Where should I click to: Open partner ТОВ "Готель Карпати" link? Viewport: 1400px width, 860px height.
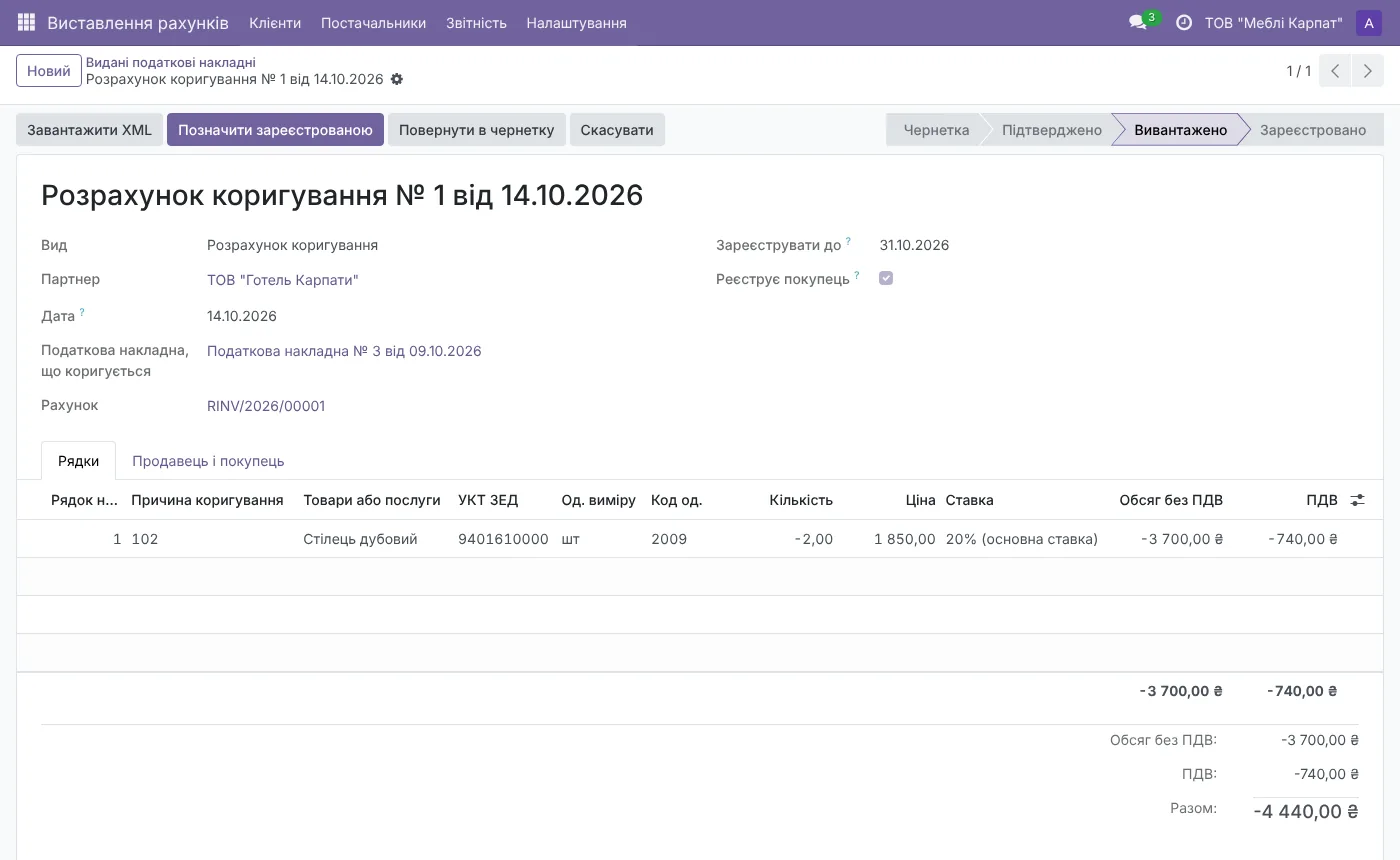pos(283,280)
